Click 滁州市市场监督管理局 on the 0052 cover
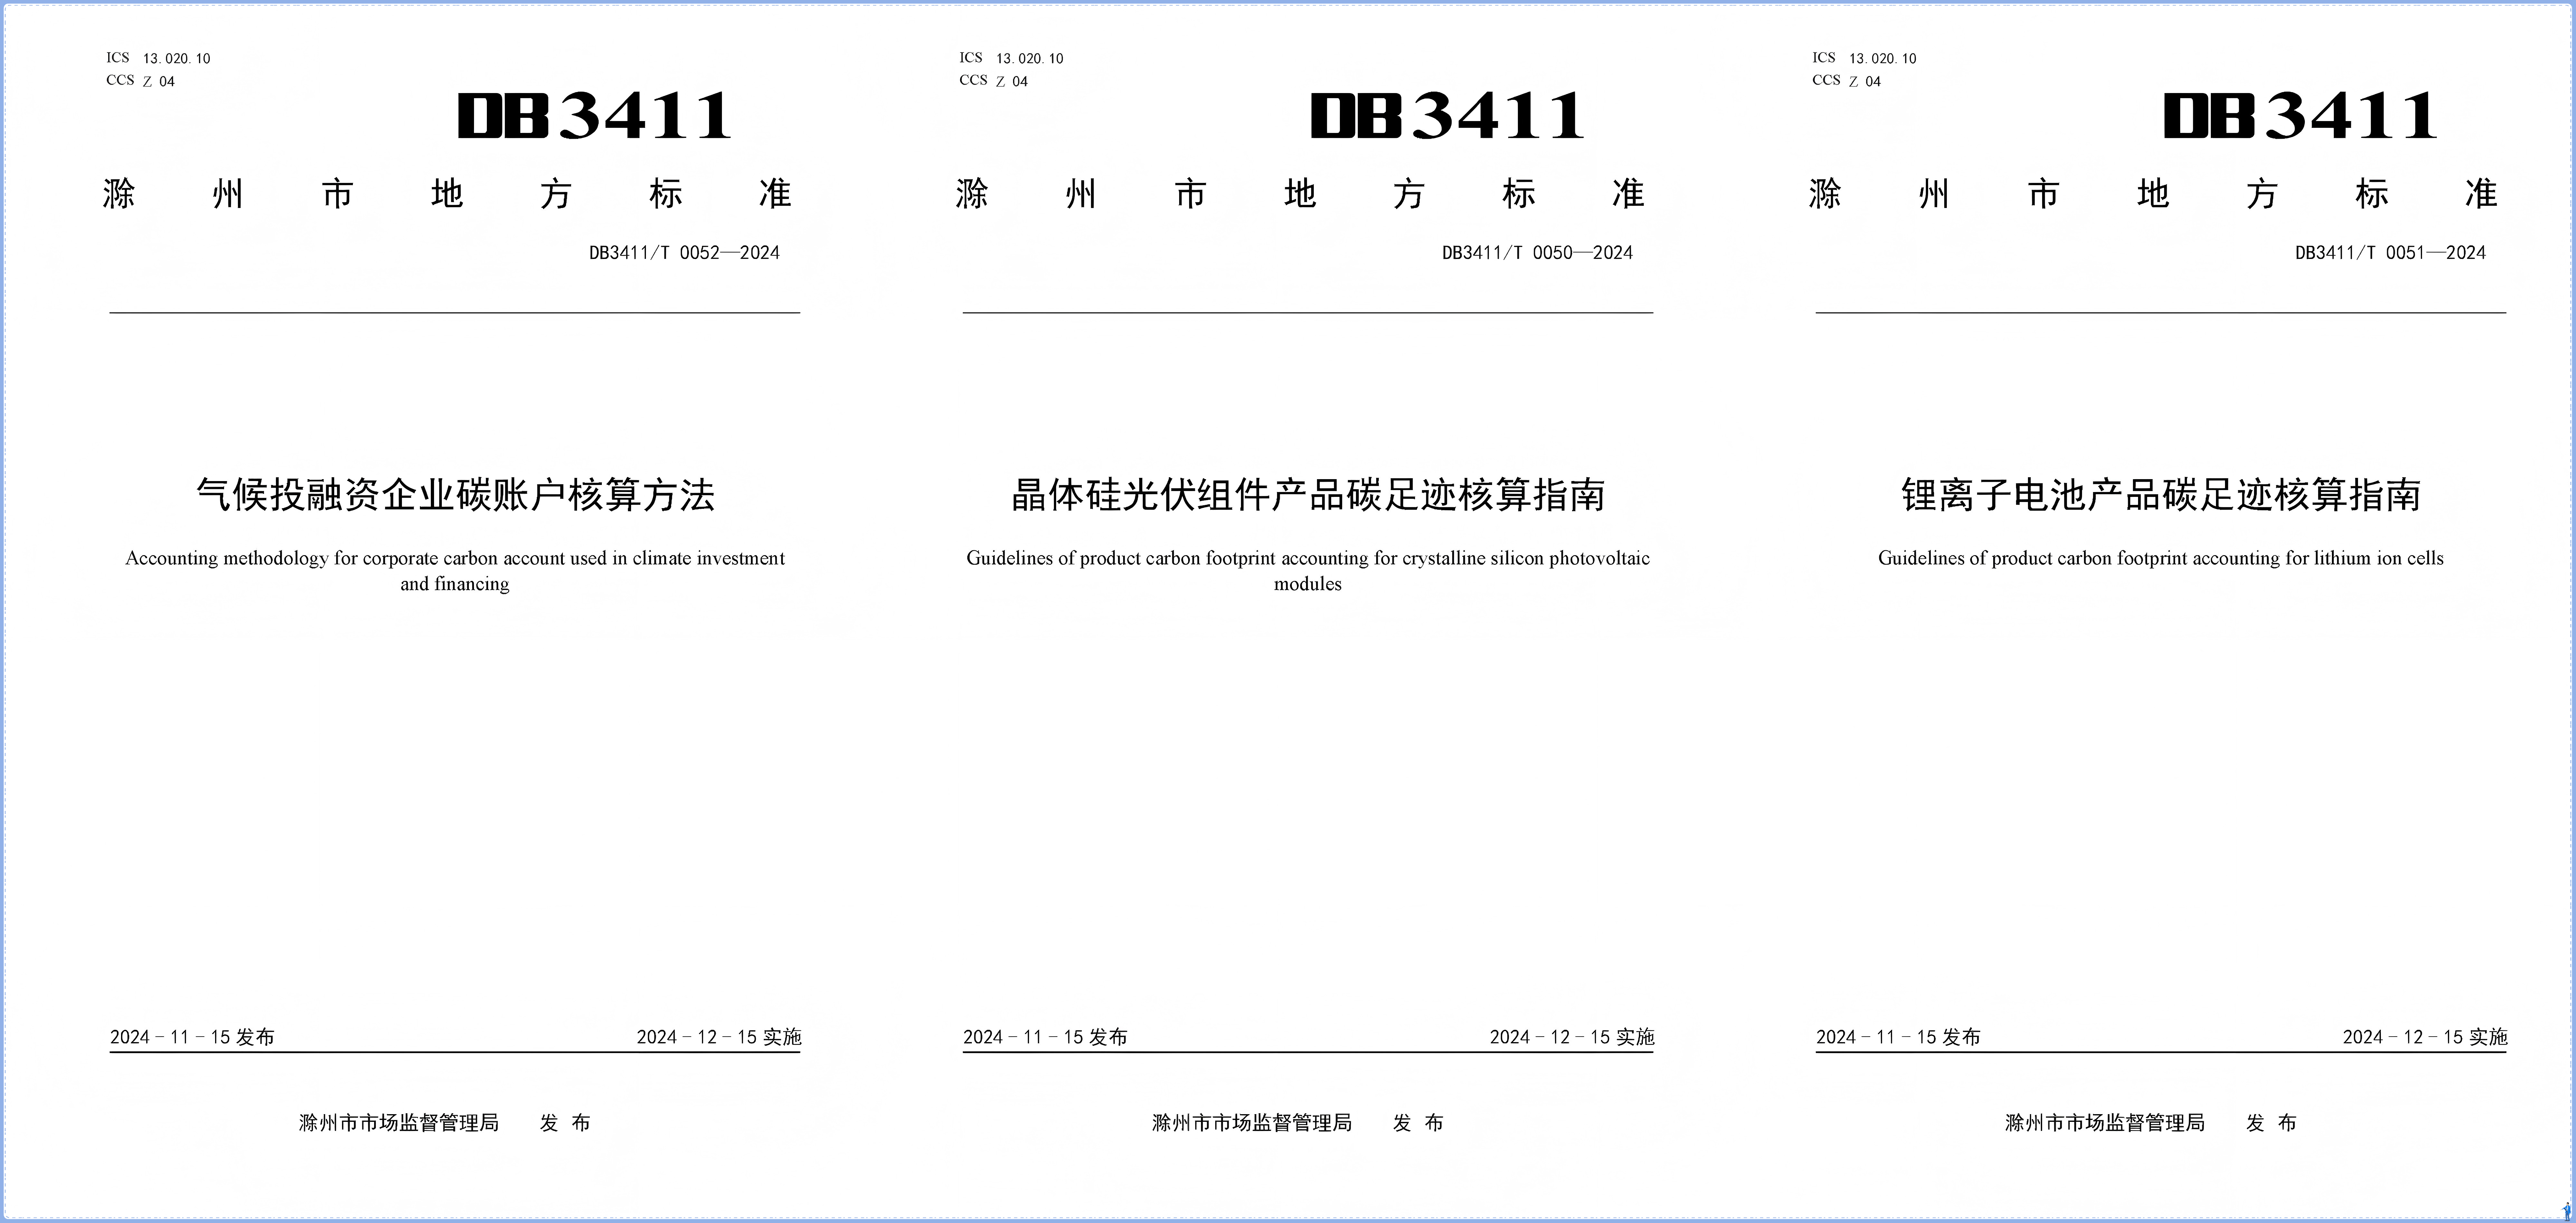Viewport: 2576px width, 1223px height. click(399, 1123)
